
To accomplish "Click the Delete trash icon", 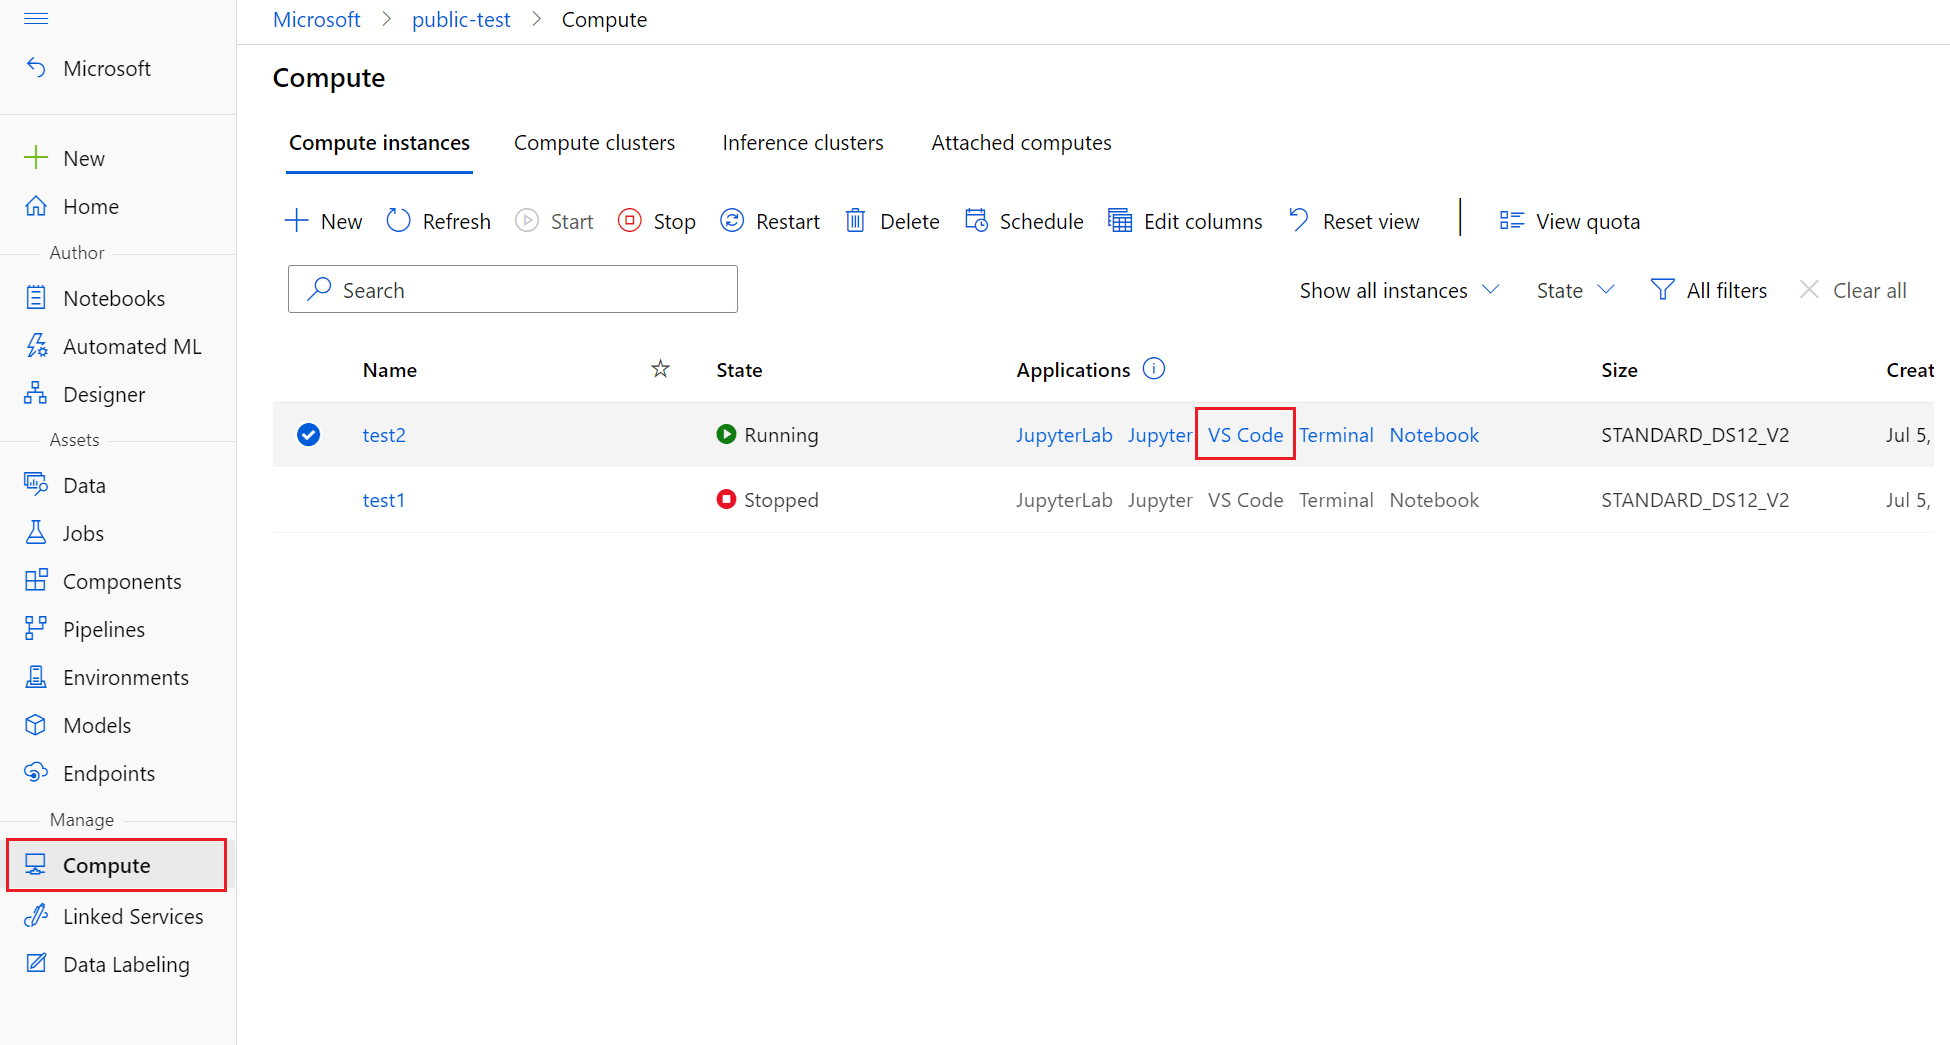I will tap(856, 220).
